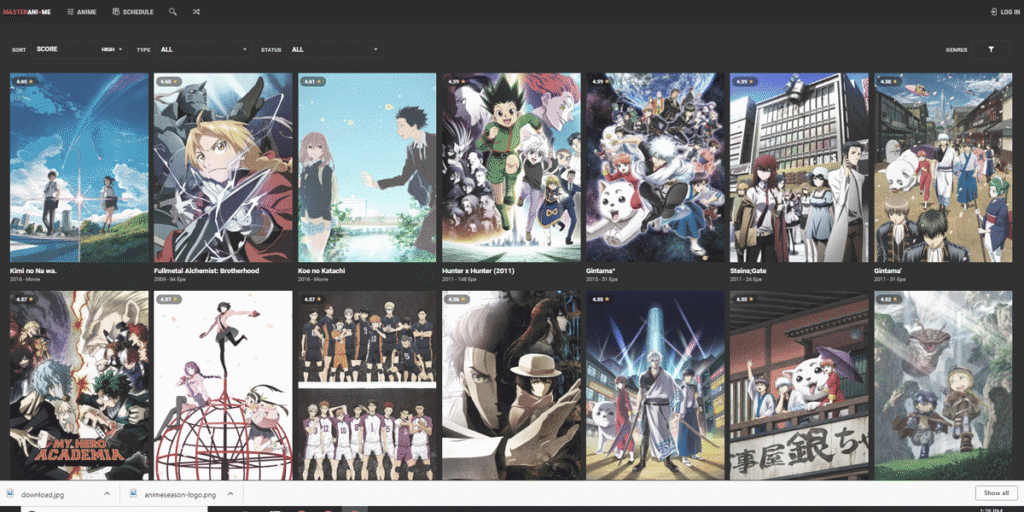1024x512 pixels.
Task: Open the Schedule menu item
Action: point(133,12)
